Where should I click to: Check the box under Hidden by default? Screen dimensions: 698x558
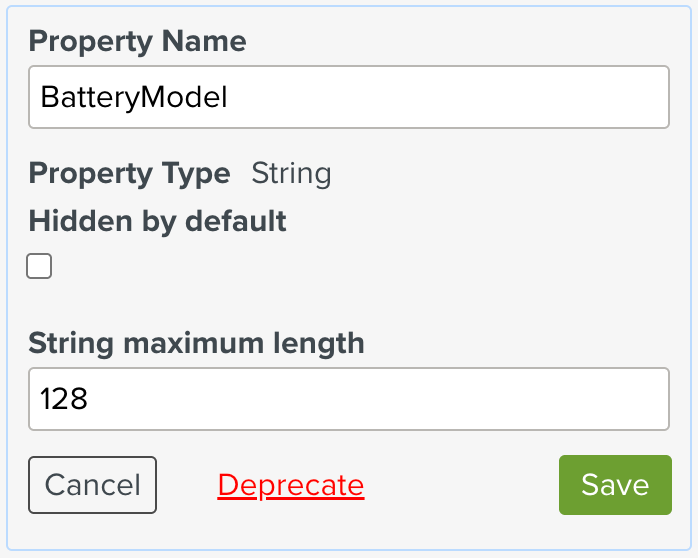tap(39, 266)
